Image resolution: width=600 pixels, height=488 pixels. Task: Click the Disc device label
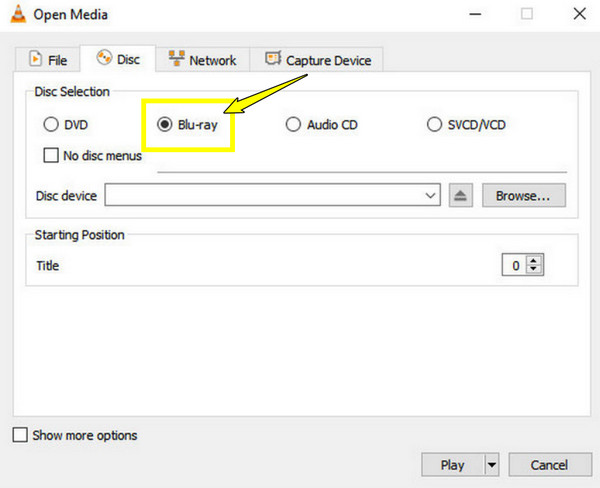tap(66, 196)
